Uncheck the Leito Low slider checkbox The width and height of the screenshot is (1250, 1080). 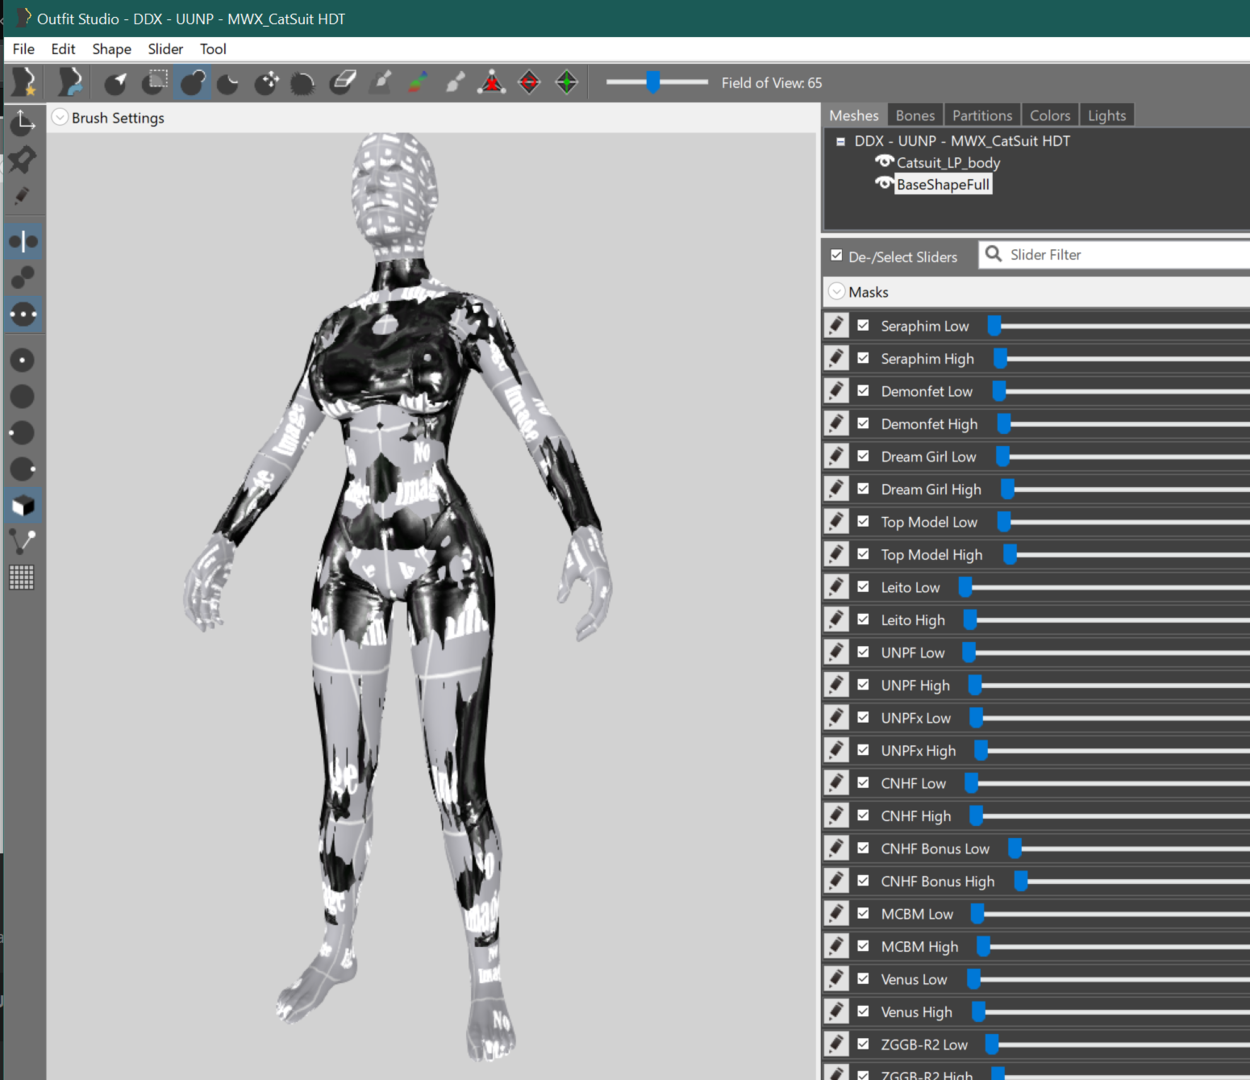863,586
